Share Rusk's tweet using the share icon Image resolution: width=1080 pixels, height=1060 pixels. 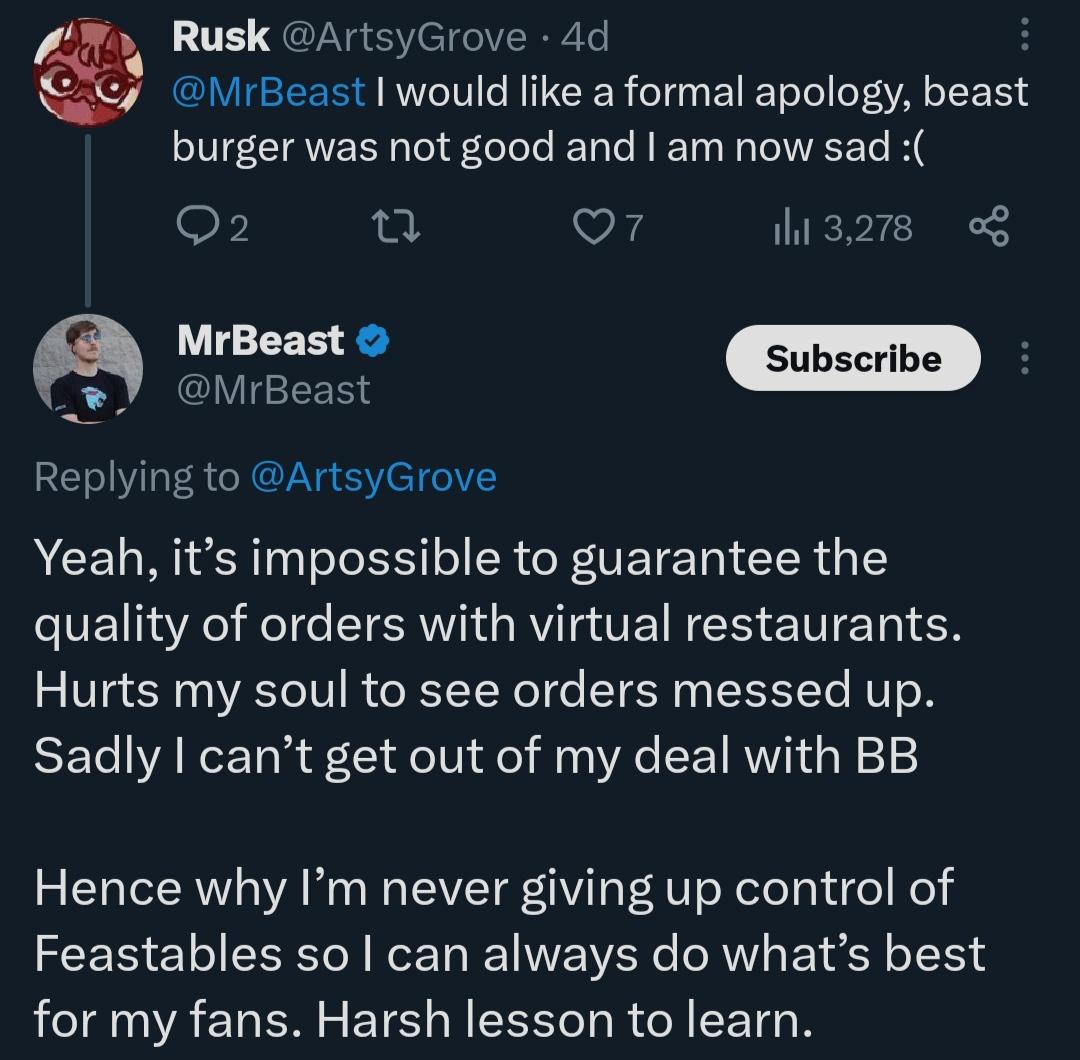click(988, 229)
